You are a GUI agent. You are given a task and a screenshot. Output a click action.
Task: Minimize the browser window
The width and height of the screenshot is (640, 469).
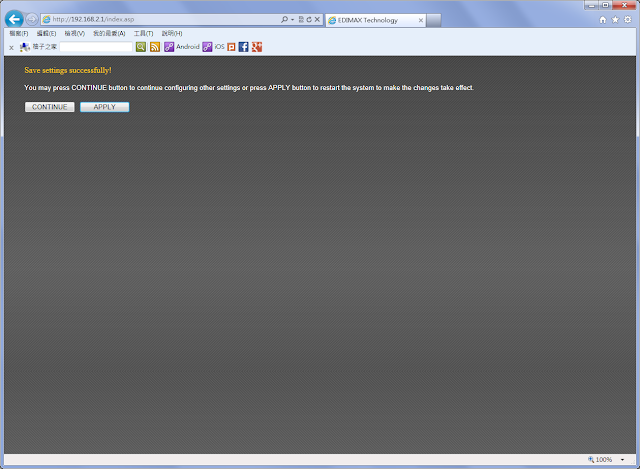click(x=591, y=5)
